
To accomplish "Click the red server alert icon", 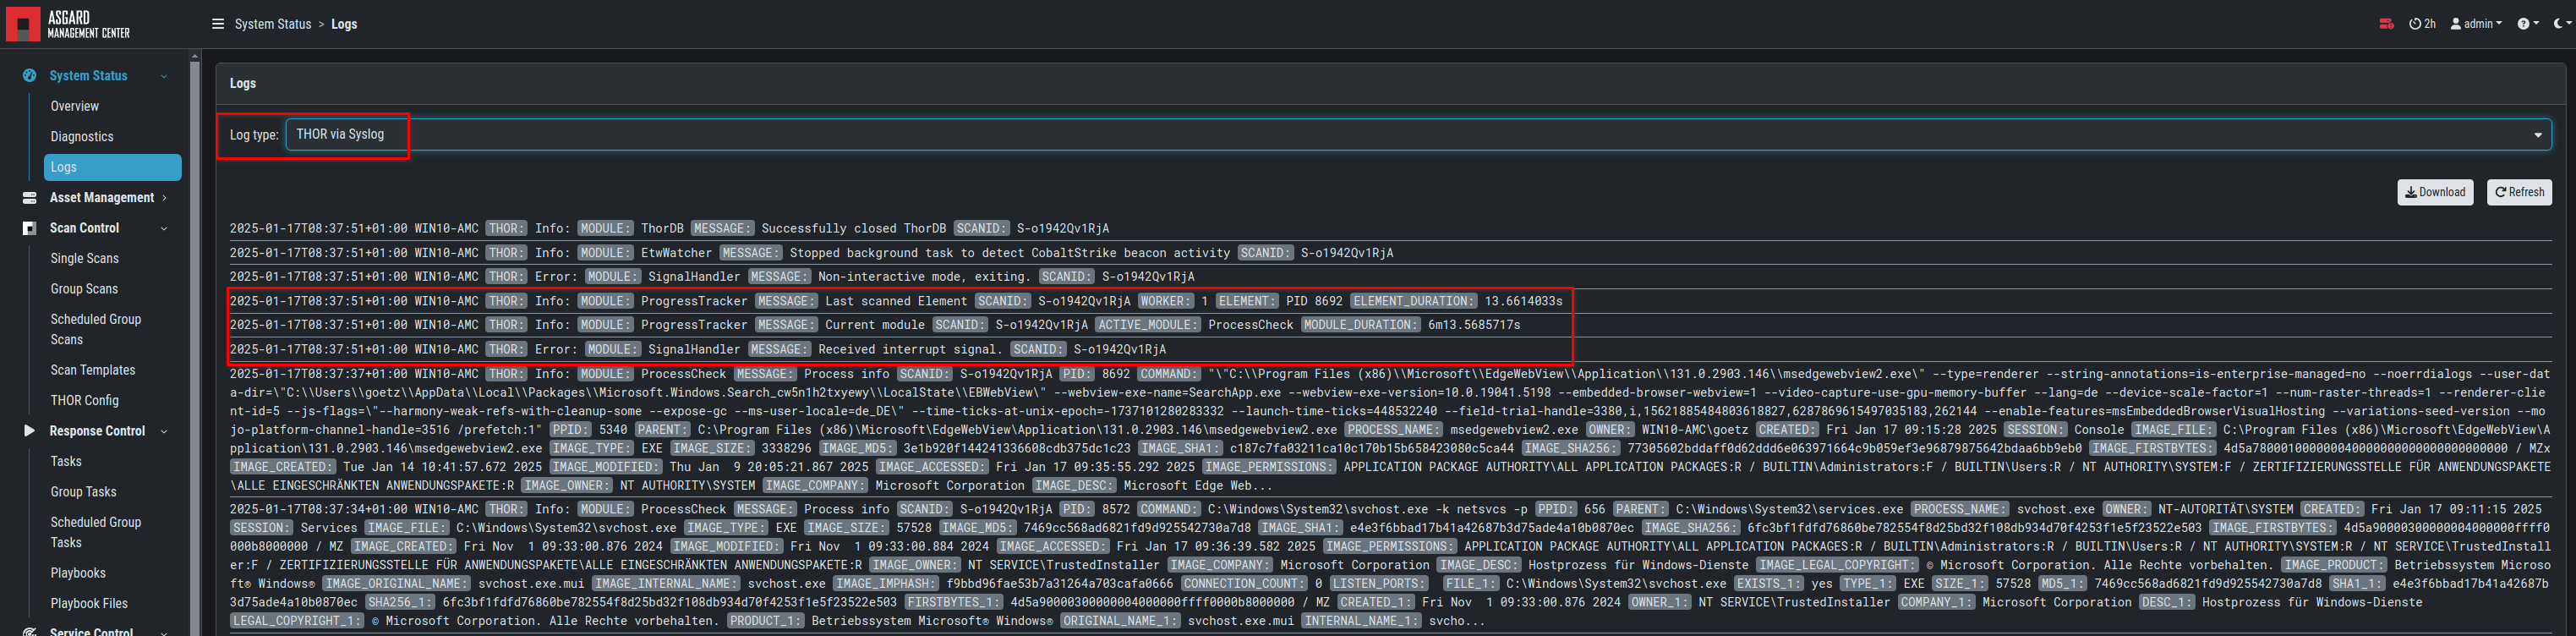I will point(2386,24).
